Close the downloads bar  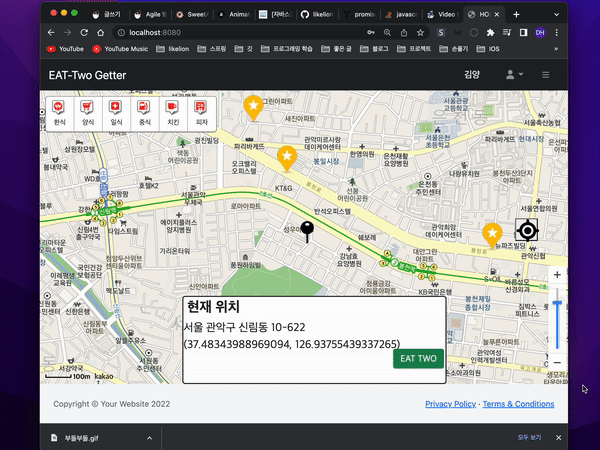(x=558, y=437)
